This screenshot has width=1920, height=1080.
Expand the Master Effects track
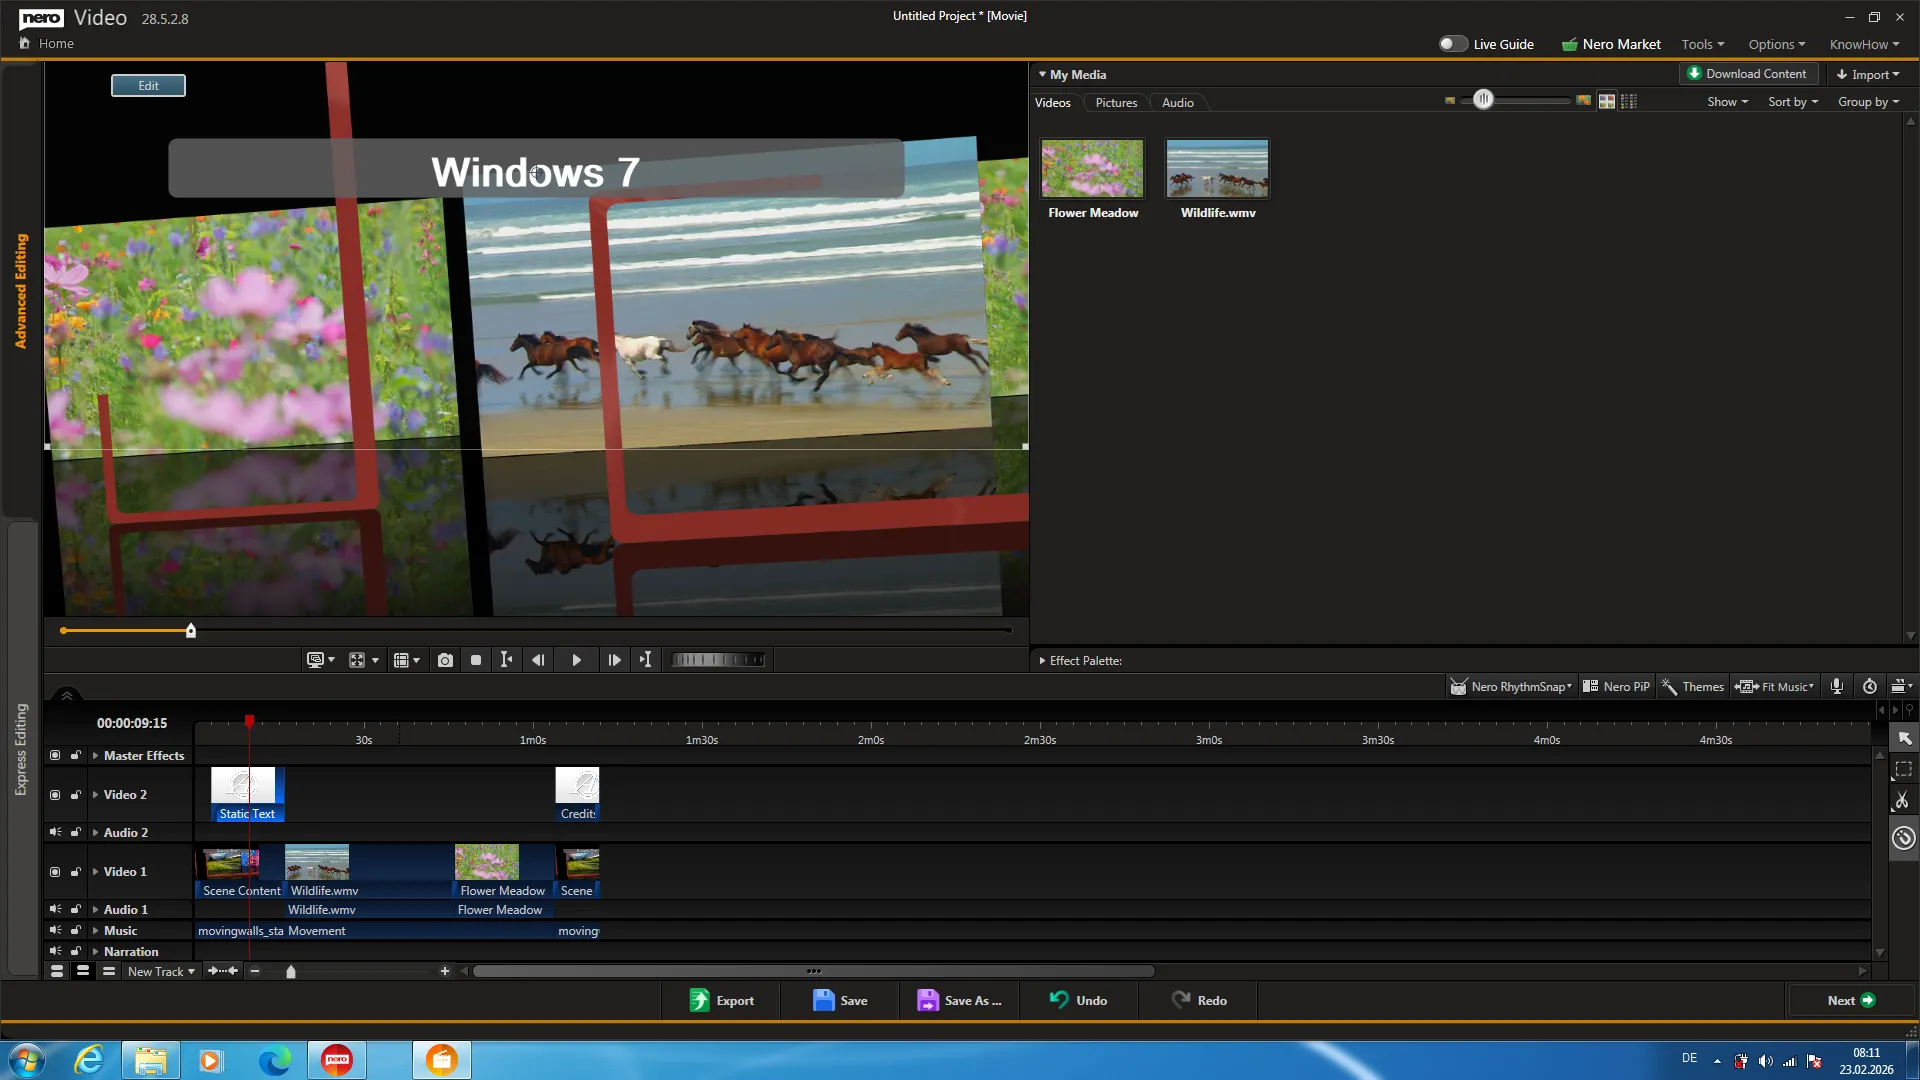point(93,755)
